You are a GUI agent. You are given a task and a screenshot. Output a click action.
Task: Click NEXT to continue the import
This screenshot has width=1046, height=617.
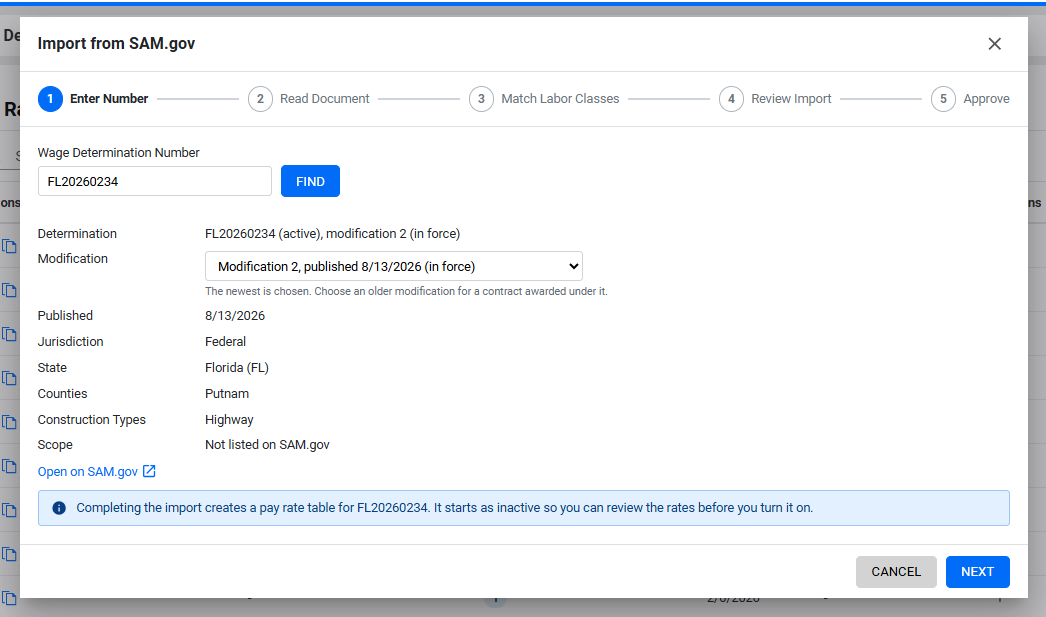point(977,572)
